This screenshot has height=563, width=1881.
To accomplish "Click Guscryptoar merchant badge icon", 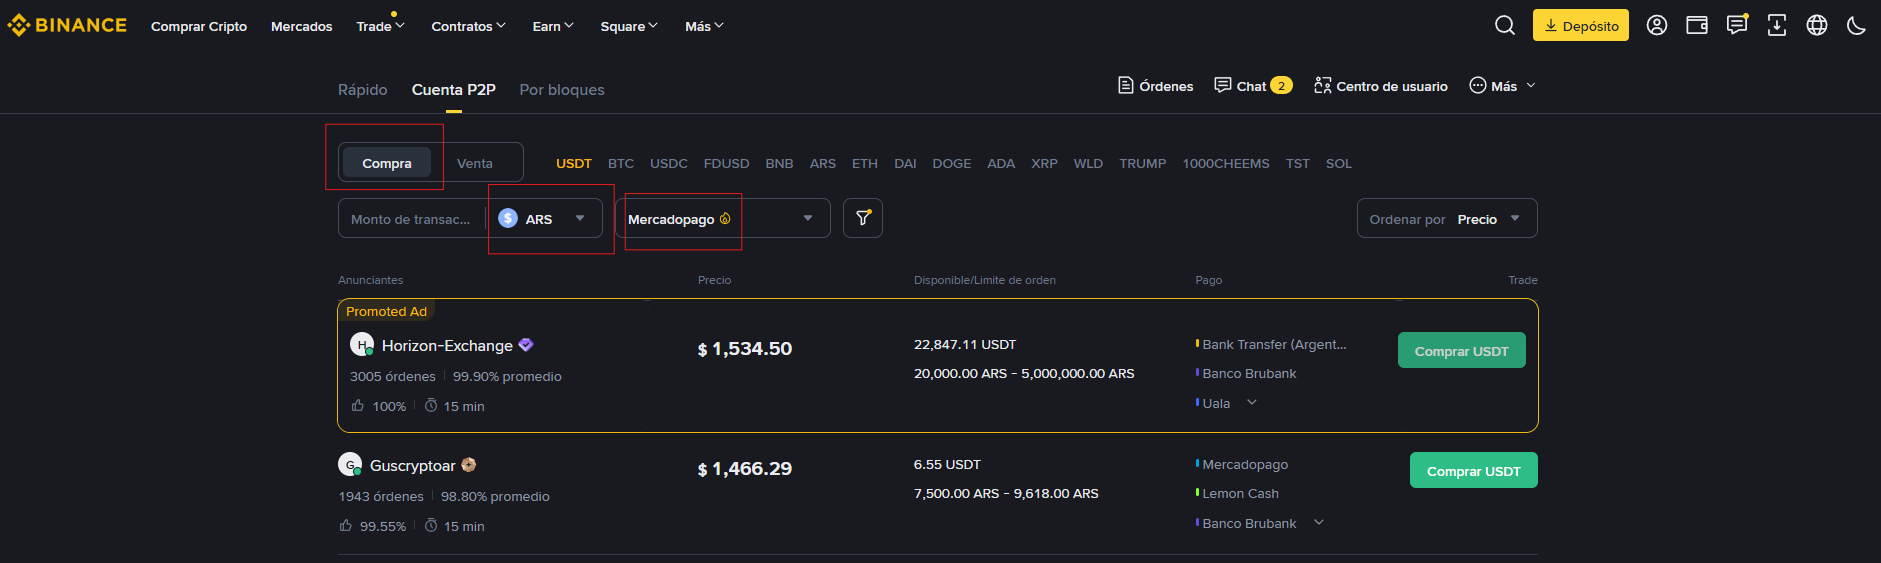I will point(468,465).
